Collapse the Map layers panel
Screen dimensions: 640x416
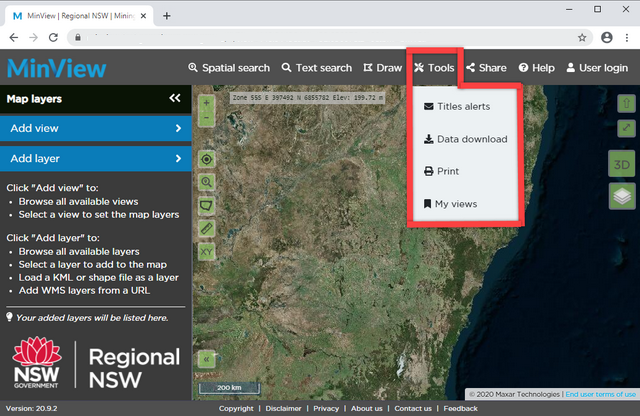pyautogui.click(x=175, y=98)
